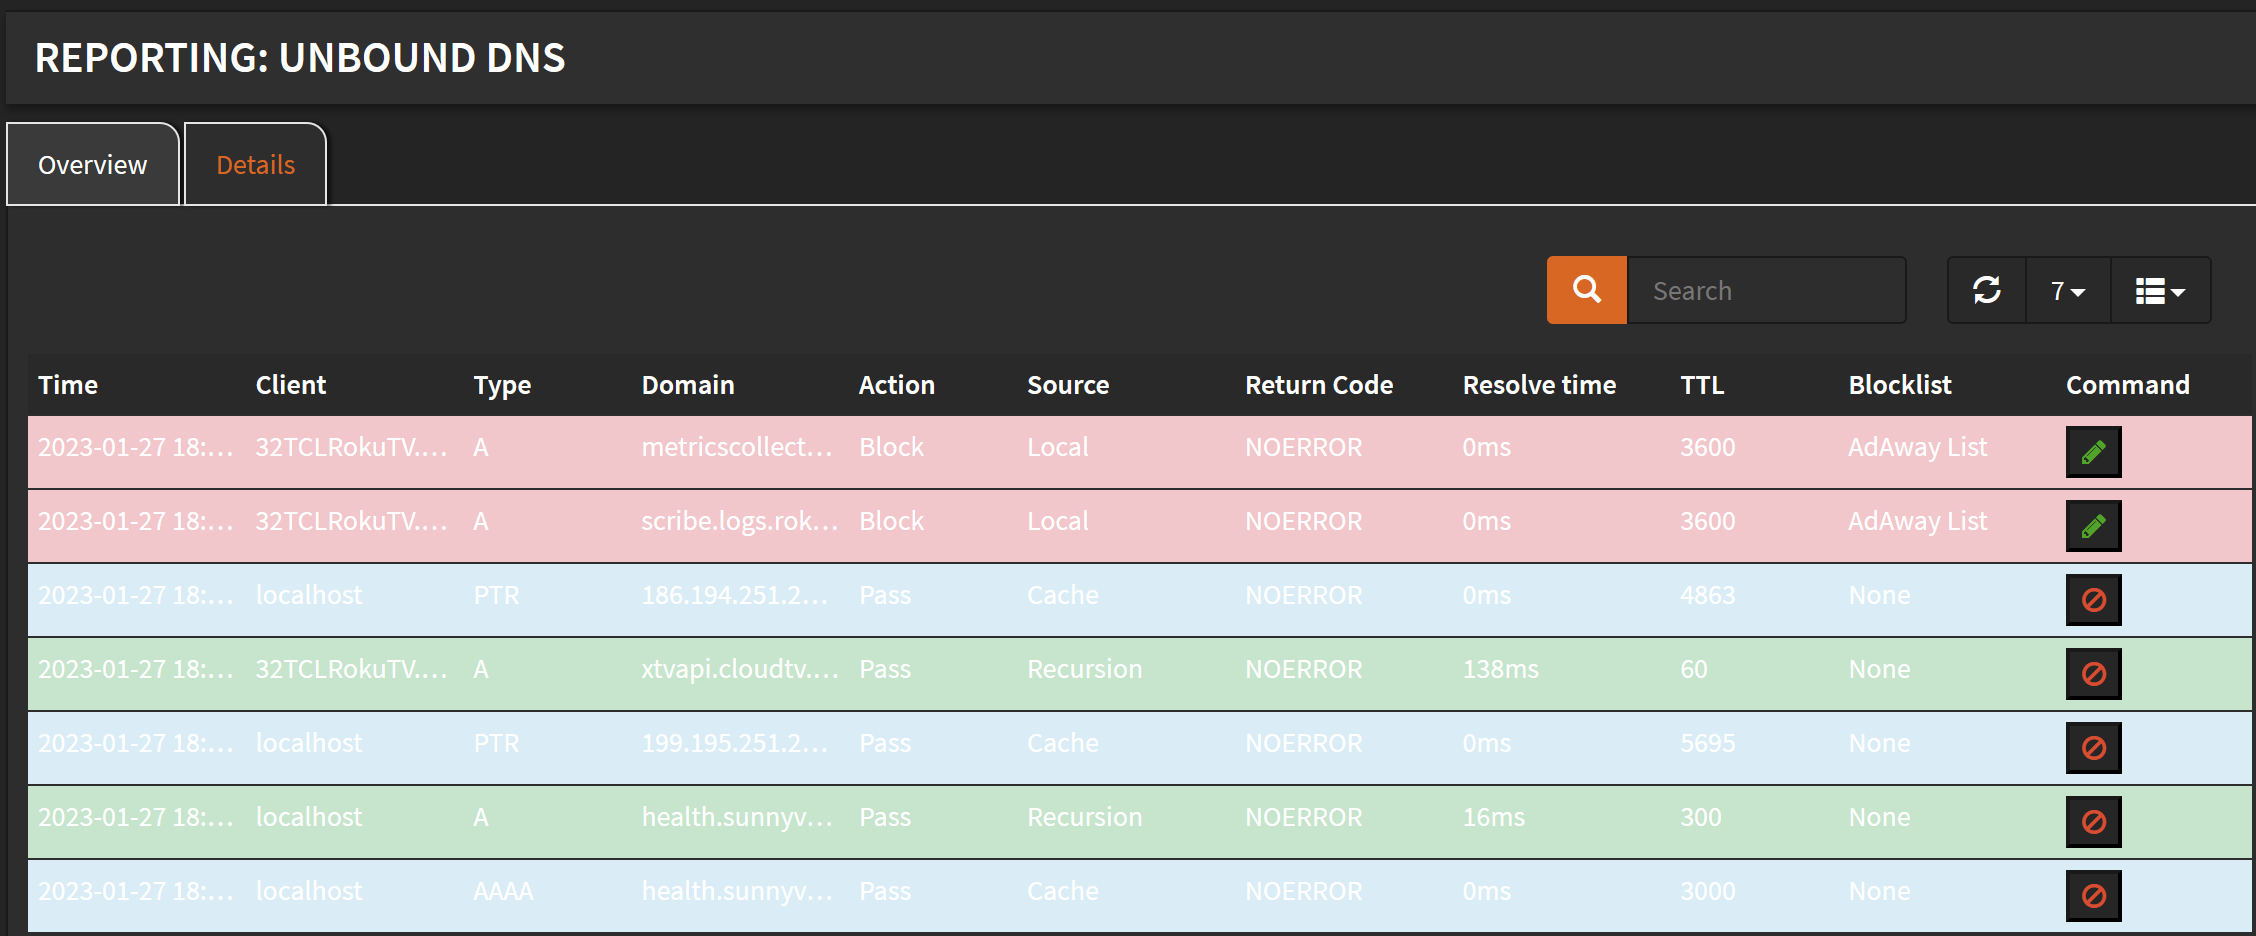2256x936 pixels.
Task: Sort queries by Time column
Action: pyautogui.click(x=67, y=384)
